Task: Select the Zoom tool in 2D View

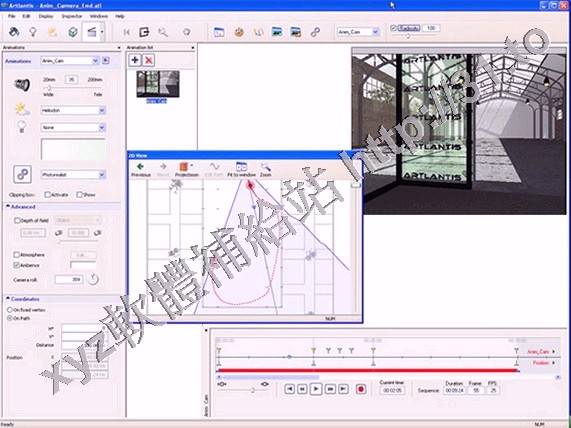Action: pyautogui.click(x=265, y=170)
